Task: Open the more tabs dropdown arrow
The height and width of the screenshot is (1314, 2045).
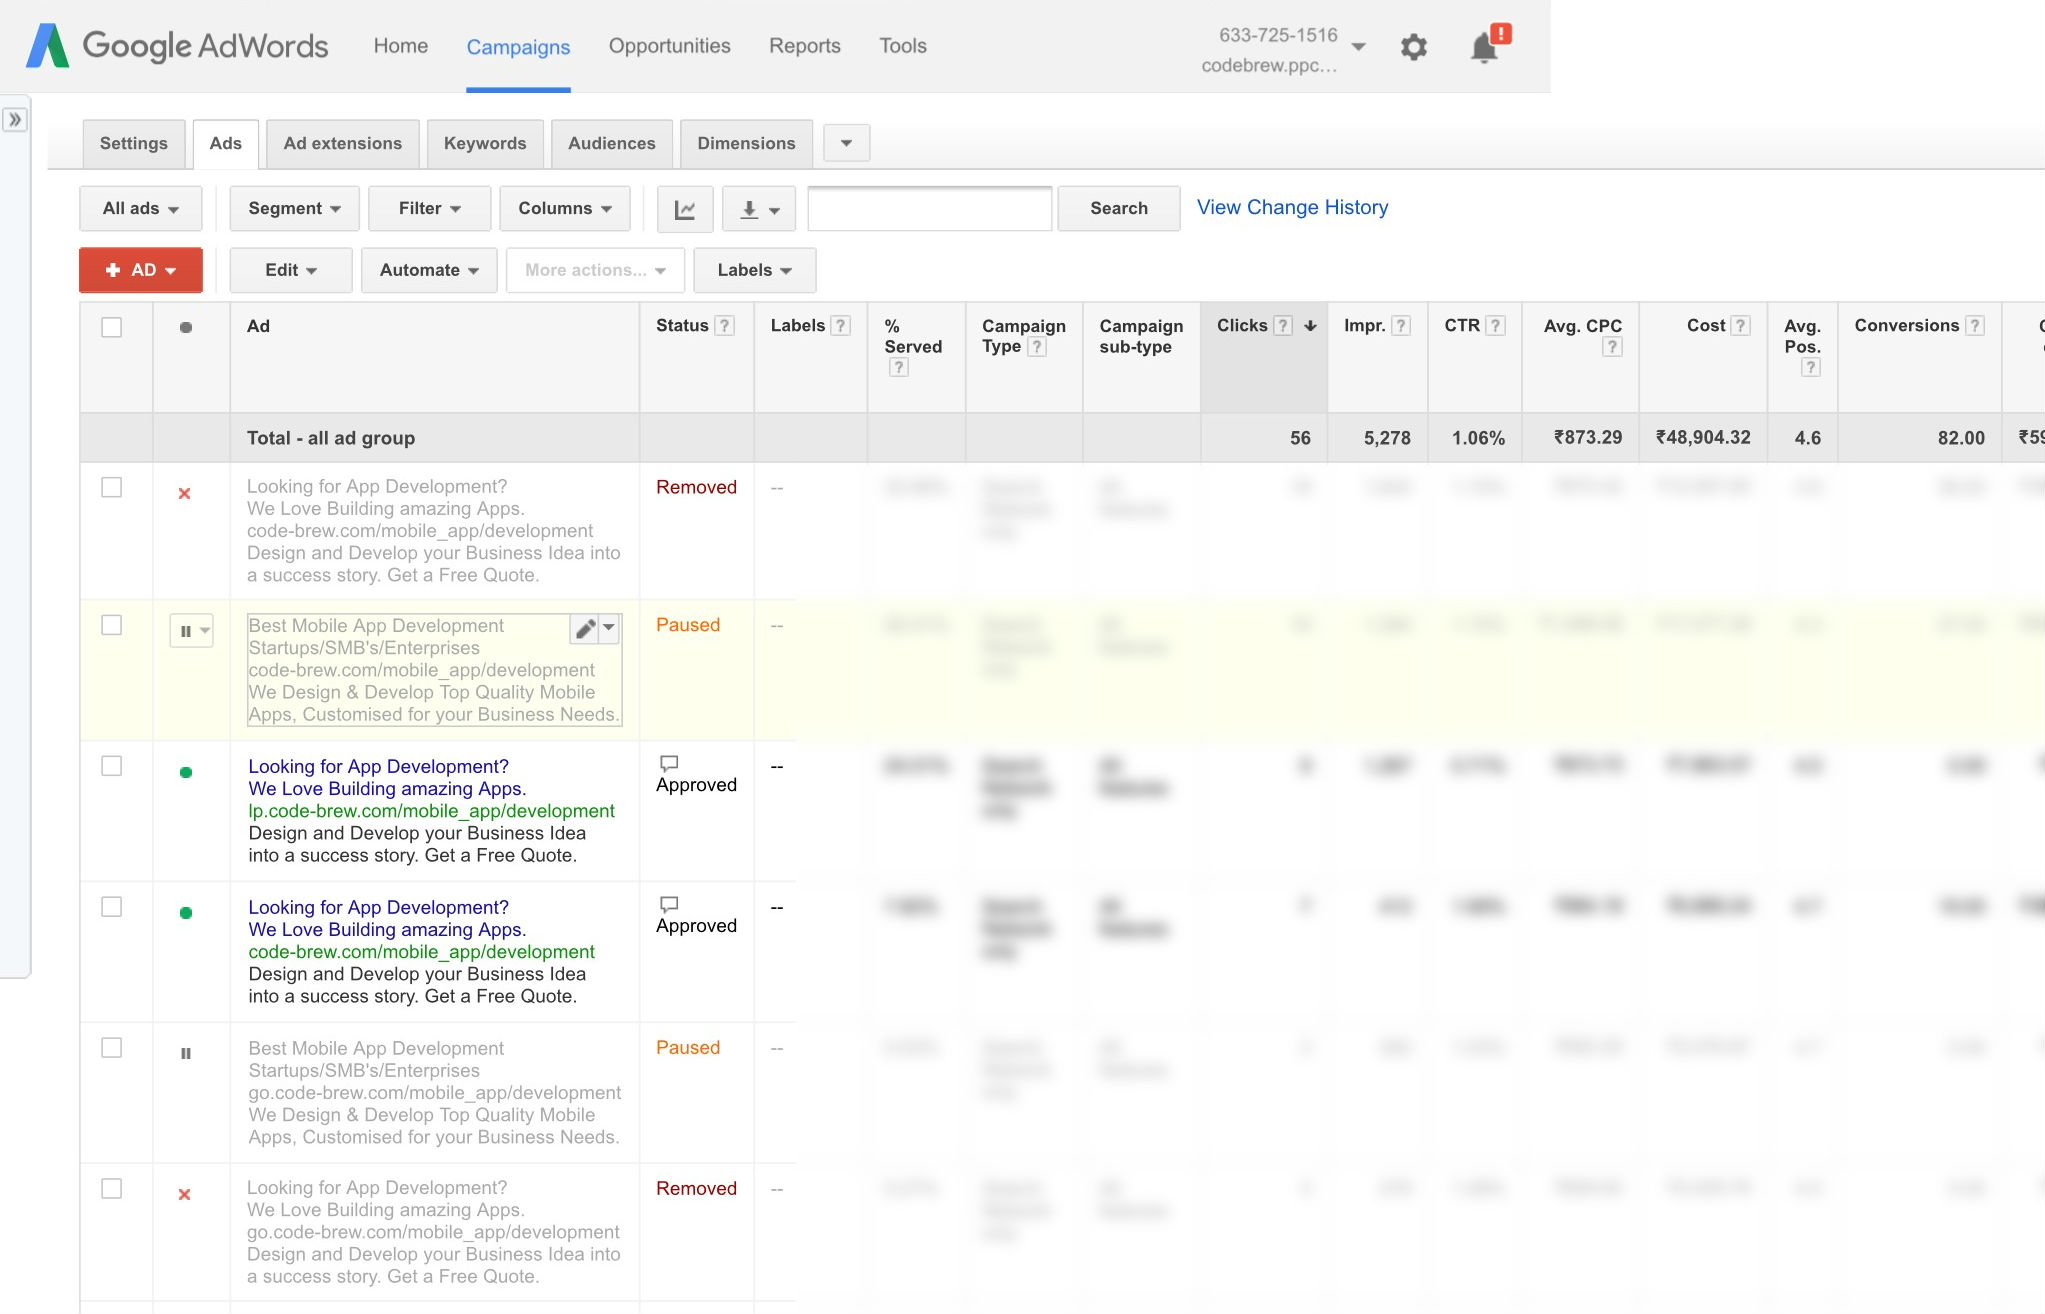Action: [847, 143]
